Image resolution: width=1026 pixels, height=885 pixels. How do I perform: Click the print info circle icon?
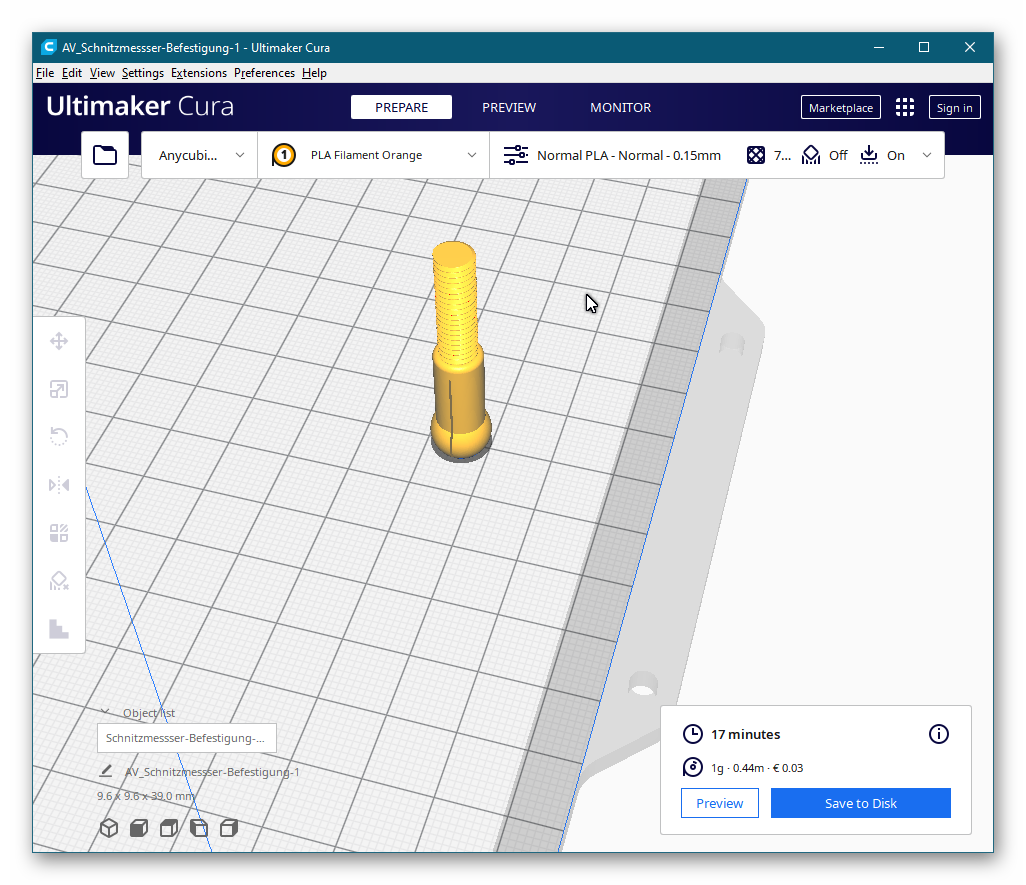[x=938, y=734]
